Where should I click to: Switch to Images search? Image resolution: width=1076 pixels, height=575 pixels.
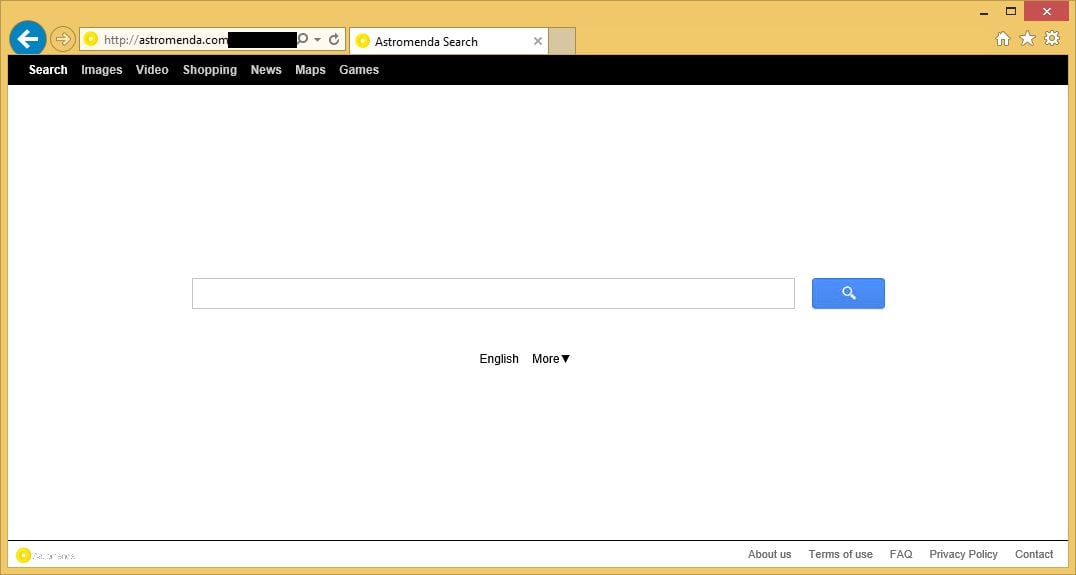click(102, 69)
